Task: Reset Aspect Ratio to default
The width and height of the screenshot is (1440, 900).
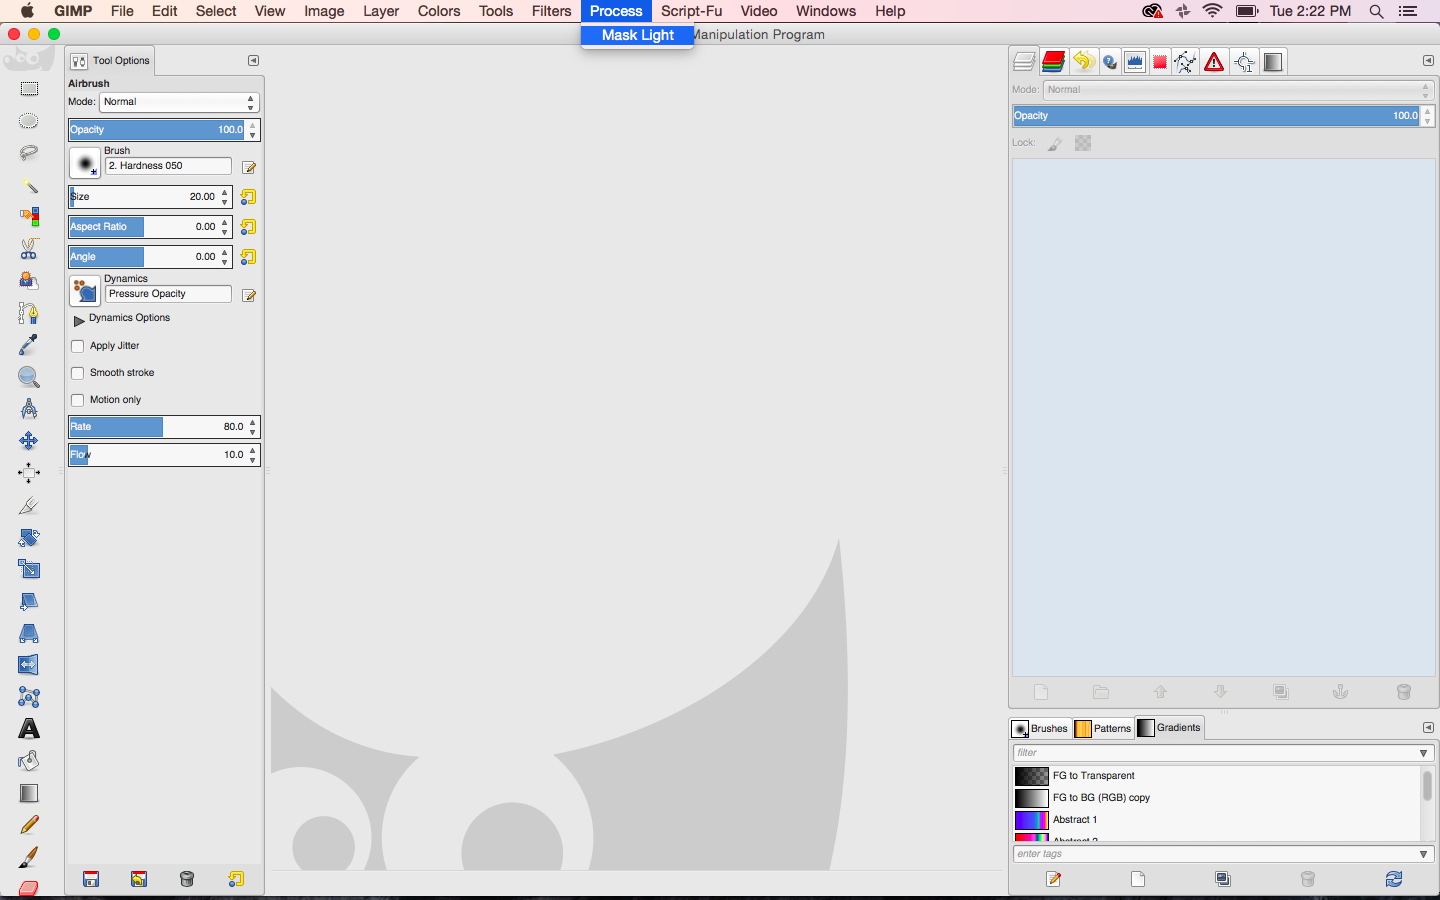Action: [x=248, y=227]
